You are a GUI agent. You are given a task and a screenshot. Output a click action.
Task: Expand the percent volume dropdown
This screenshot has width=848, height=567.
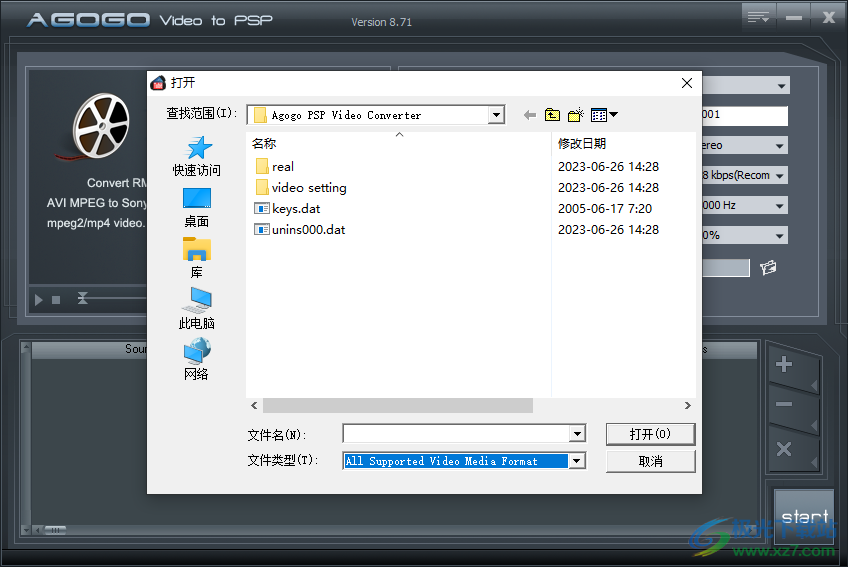(779, 235)
